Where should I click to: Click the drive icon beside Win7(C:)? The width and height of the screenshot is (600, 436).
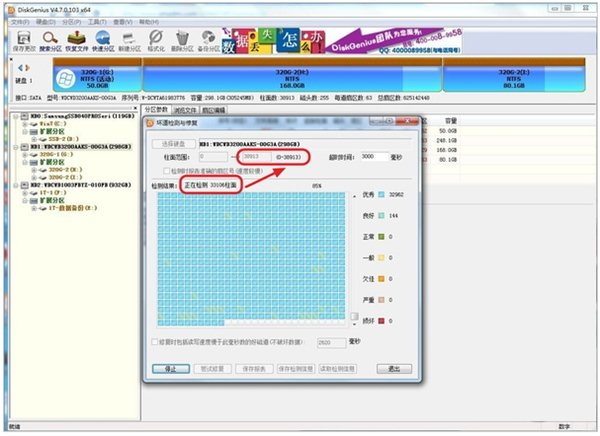click(x=34, y=124)
